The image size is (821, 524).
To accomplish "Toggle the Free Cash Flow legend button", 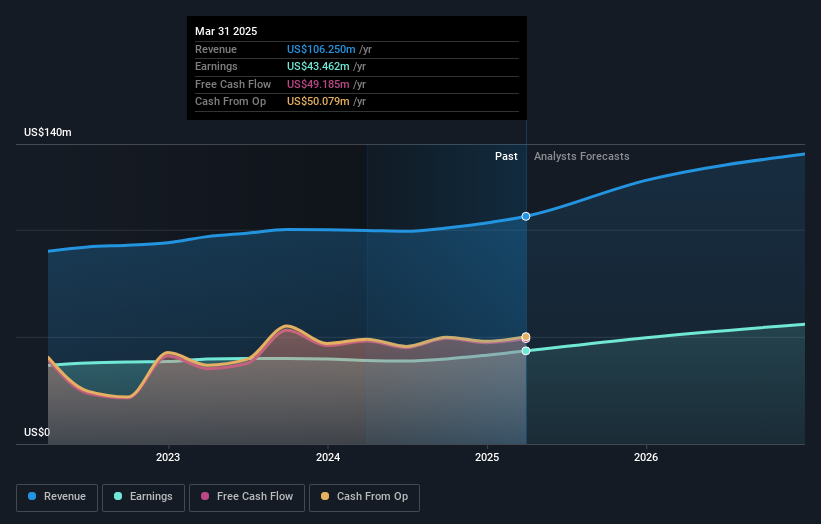I will point(247,497).
